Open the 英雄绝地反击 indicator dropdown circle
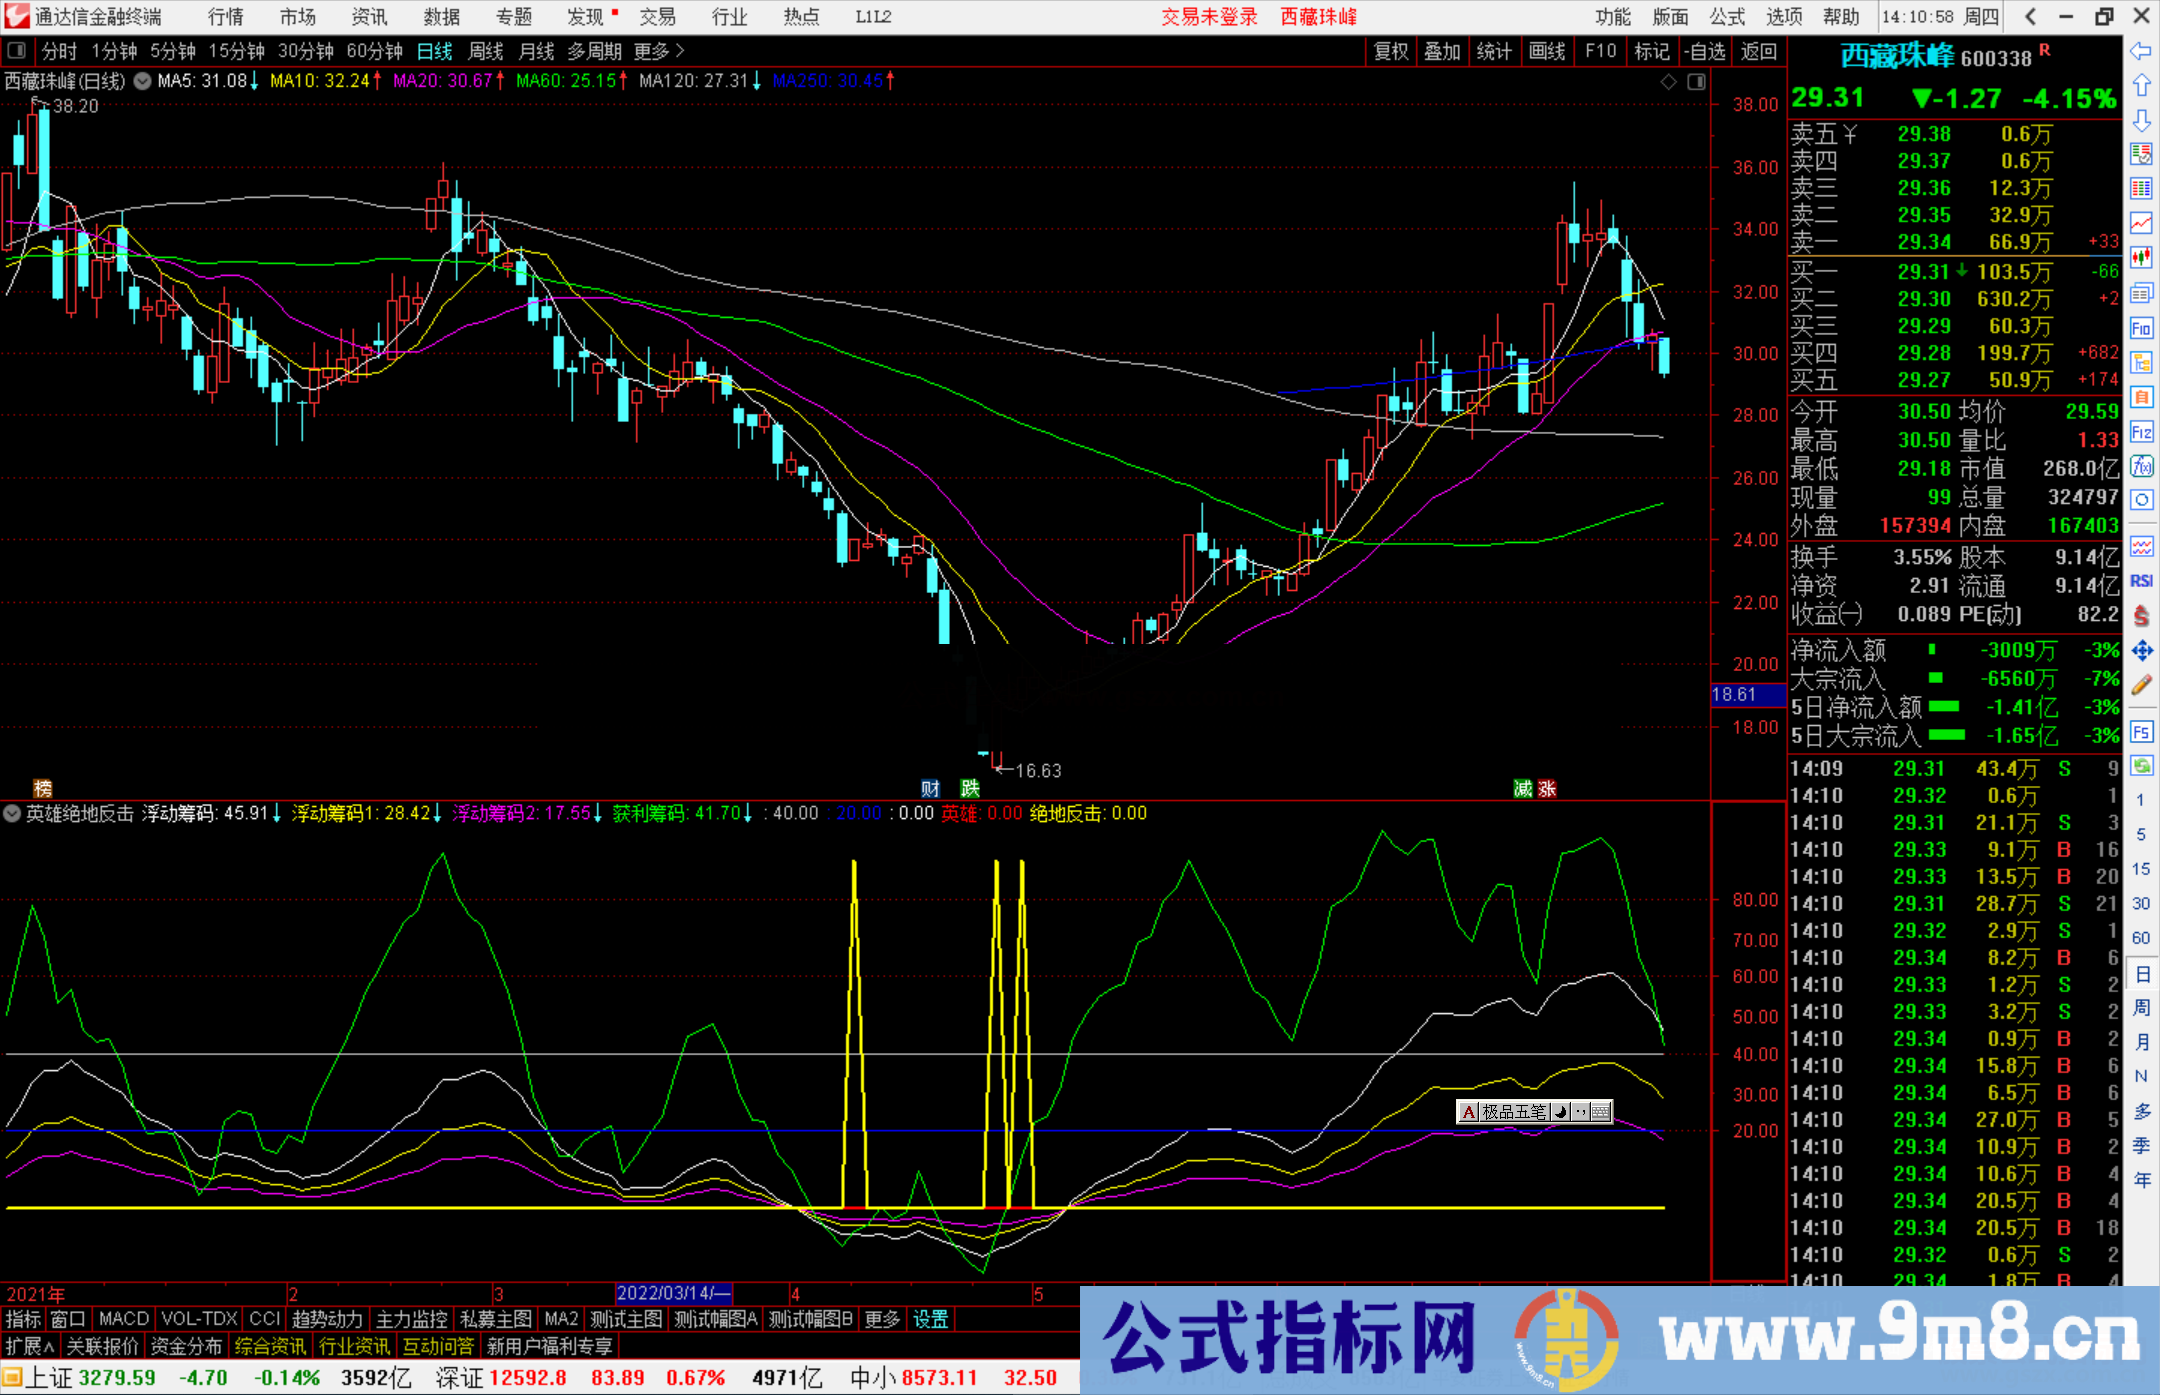This screenshot has height=1395, width=2160. (x=12, y=813)
